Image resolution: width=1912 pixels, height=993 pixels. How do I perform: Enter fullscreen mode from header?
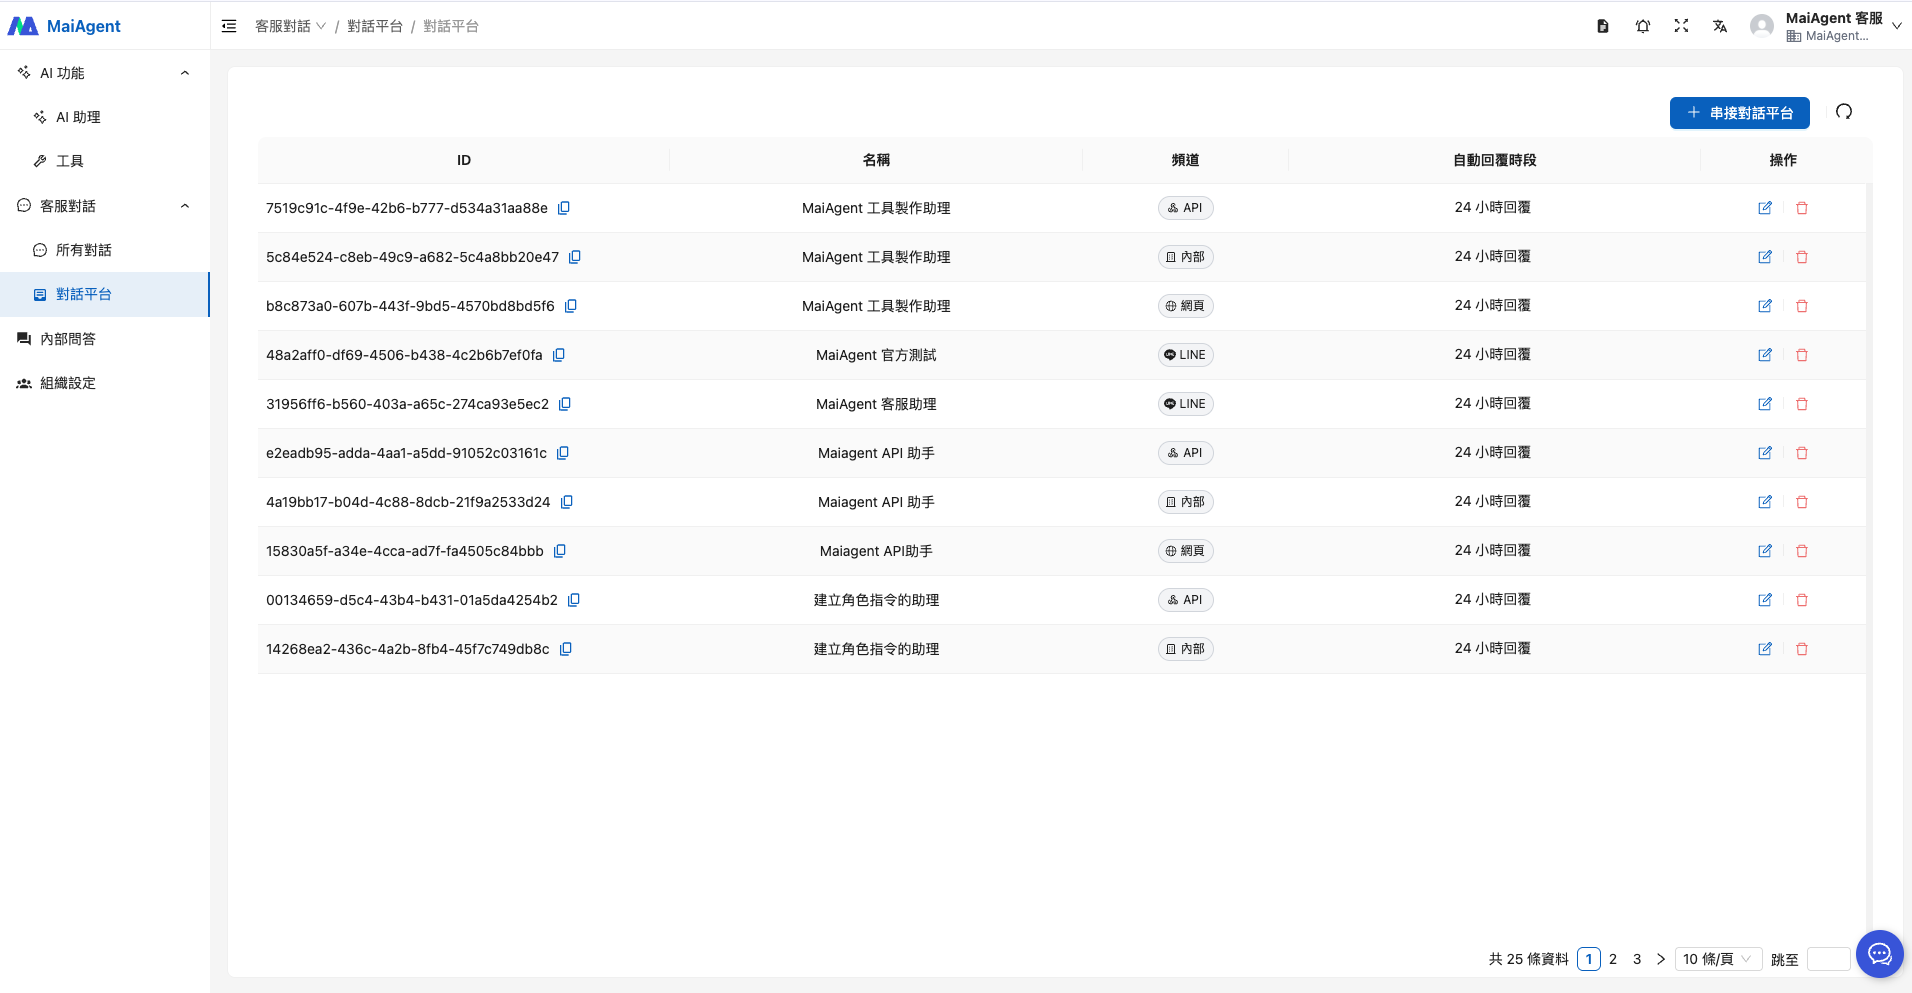1681,26
